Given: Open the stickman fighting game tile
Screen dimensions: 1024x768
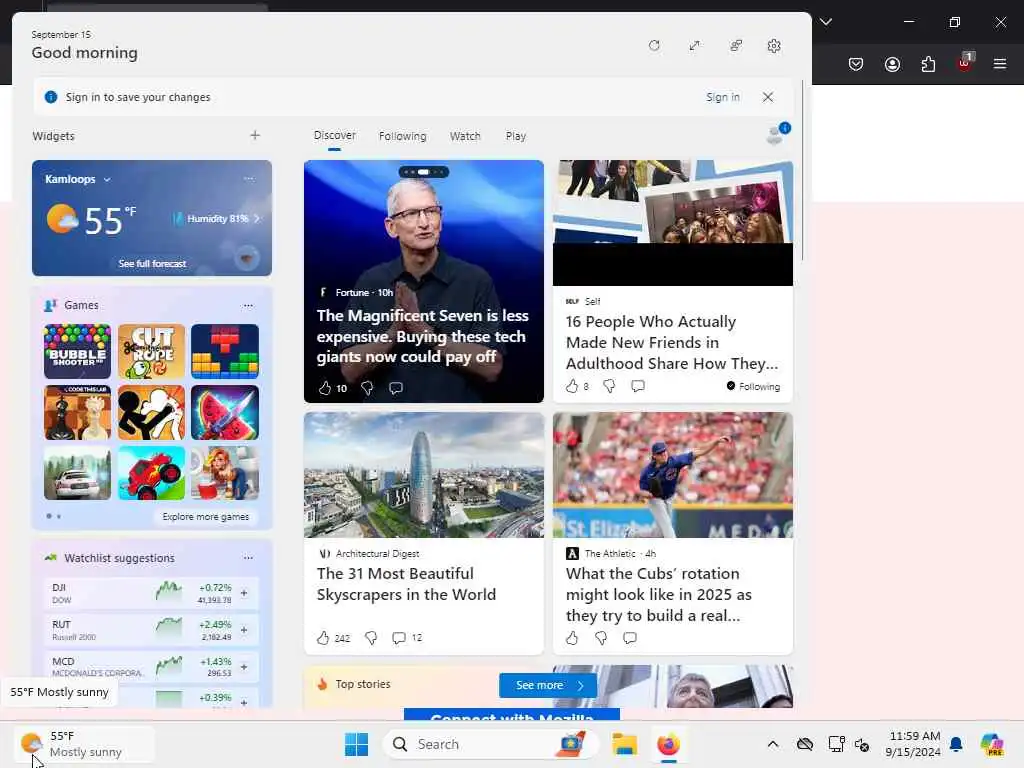Looking at the screenshot, I should pos(152,412).
